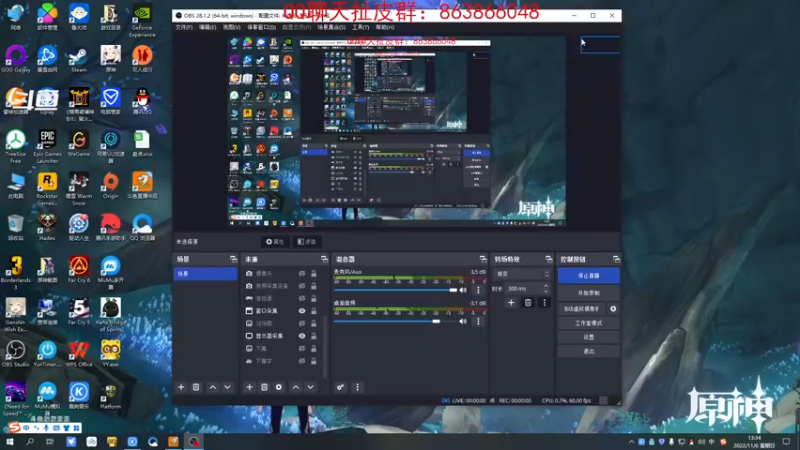
Task: Add a new scene in the Scenes panel
Action: point(181,387)
